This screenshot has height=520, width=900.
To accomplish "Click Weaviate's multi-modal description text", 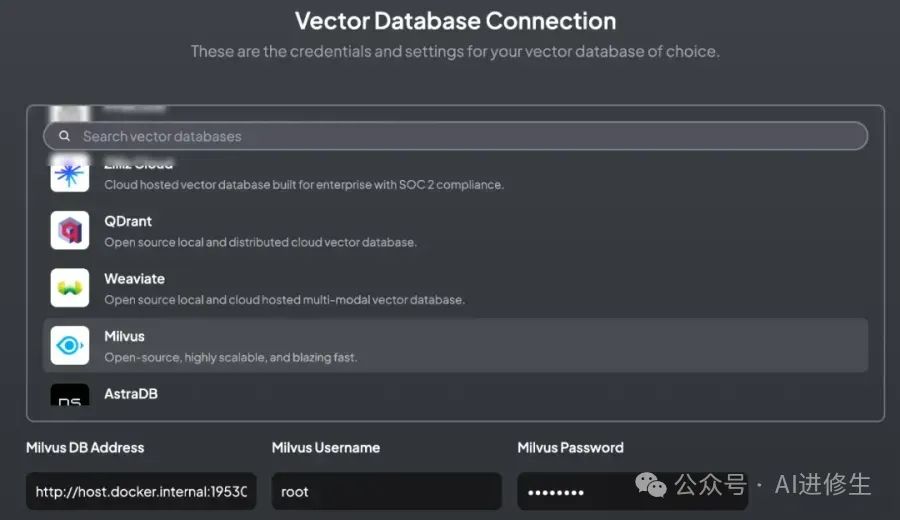I will pos(284,300).
